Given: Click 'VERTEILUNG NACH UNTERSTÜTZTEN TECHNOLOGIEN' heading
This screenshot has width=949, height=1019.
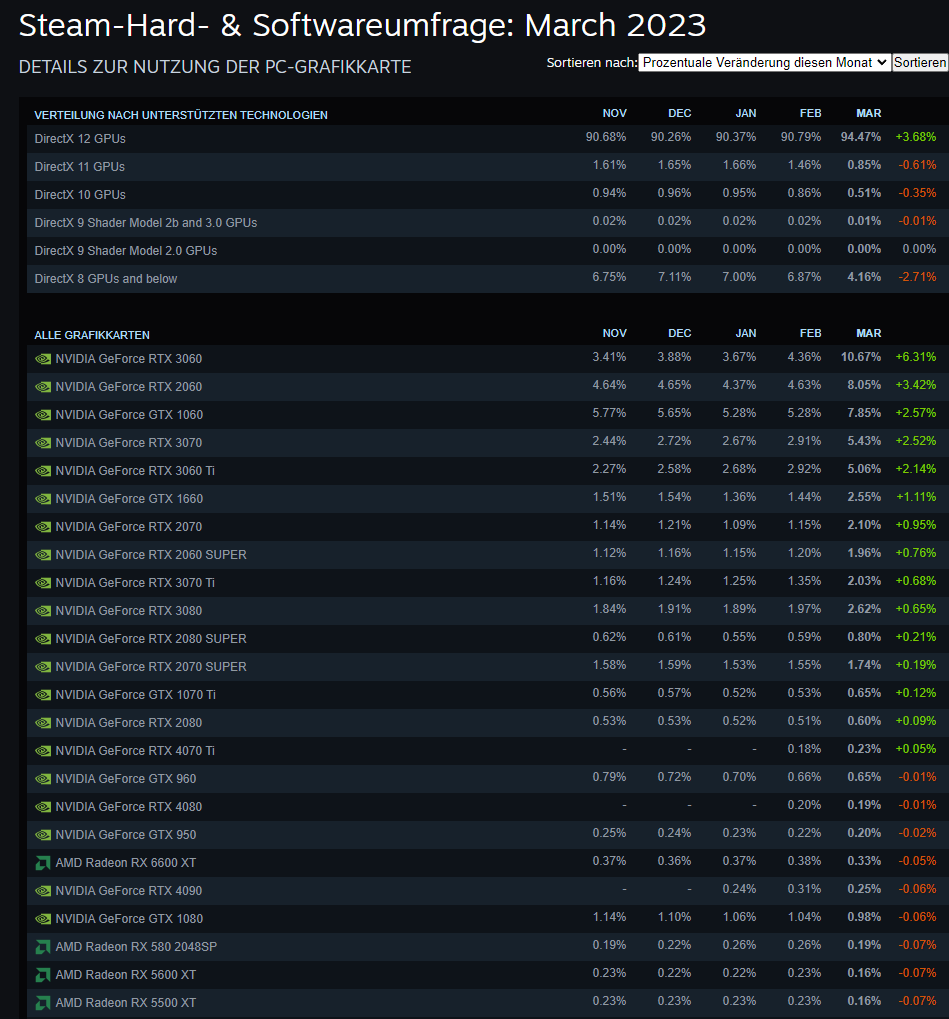Looking at the screenshot, I should (x=181, y=115).
